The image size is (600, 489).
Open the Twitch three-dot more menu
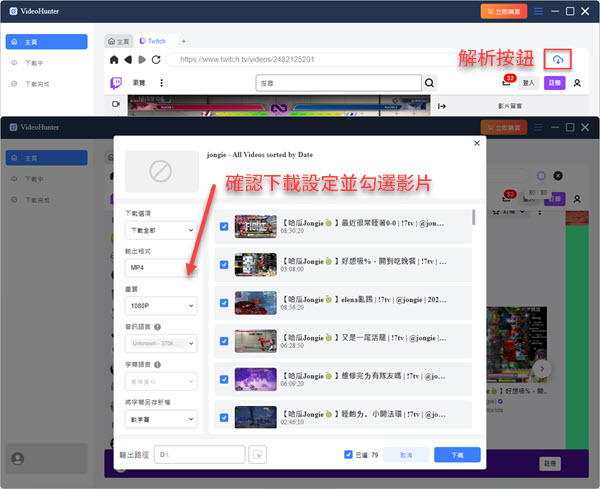161,83
